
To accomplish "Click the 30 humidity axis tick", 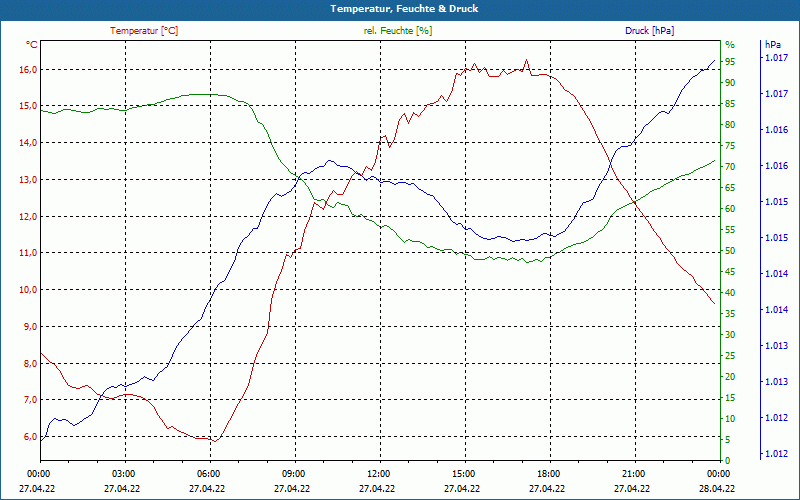I will tap(730, 335).
